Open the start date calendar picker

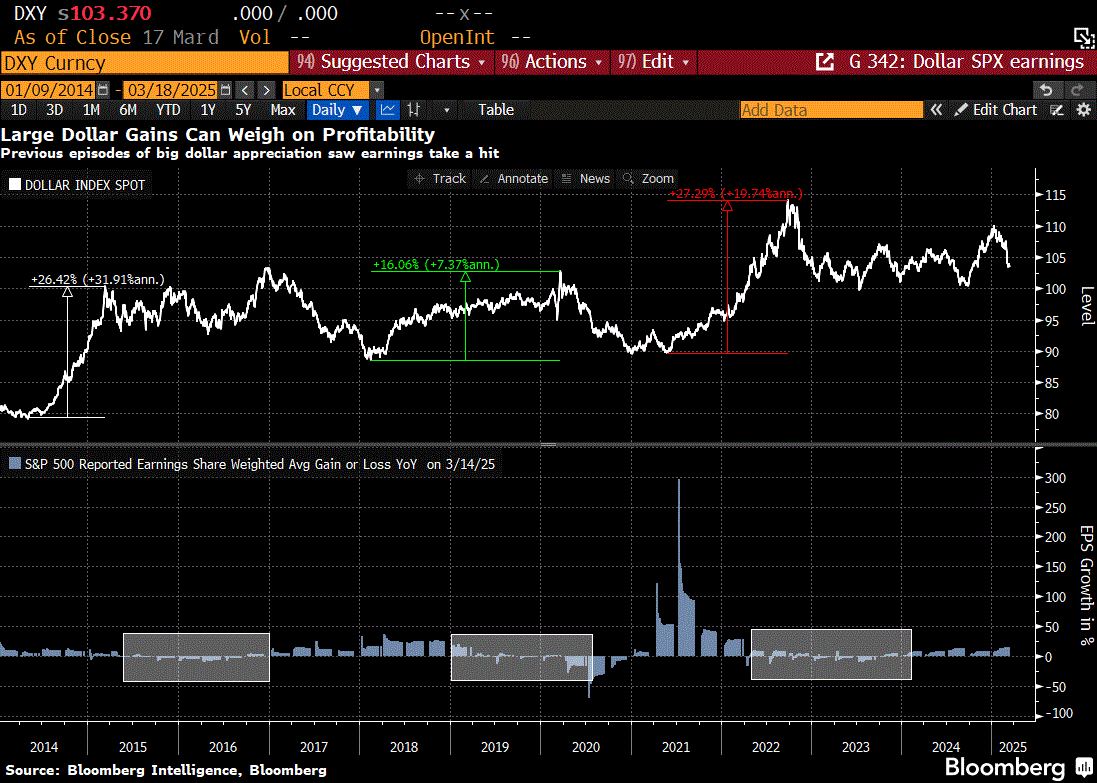click(103, 90)
